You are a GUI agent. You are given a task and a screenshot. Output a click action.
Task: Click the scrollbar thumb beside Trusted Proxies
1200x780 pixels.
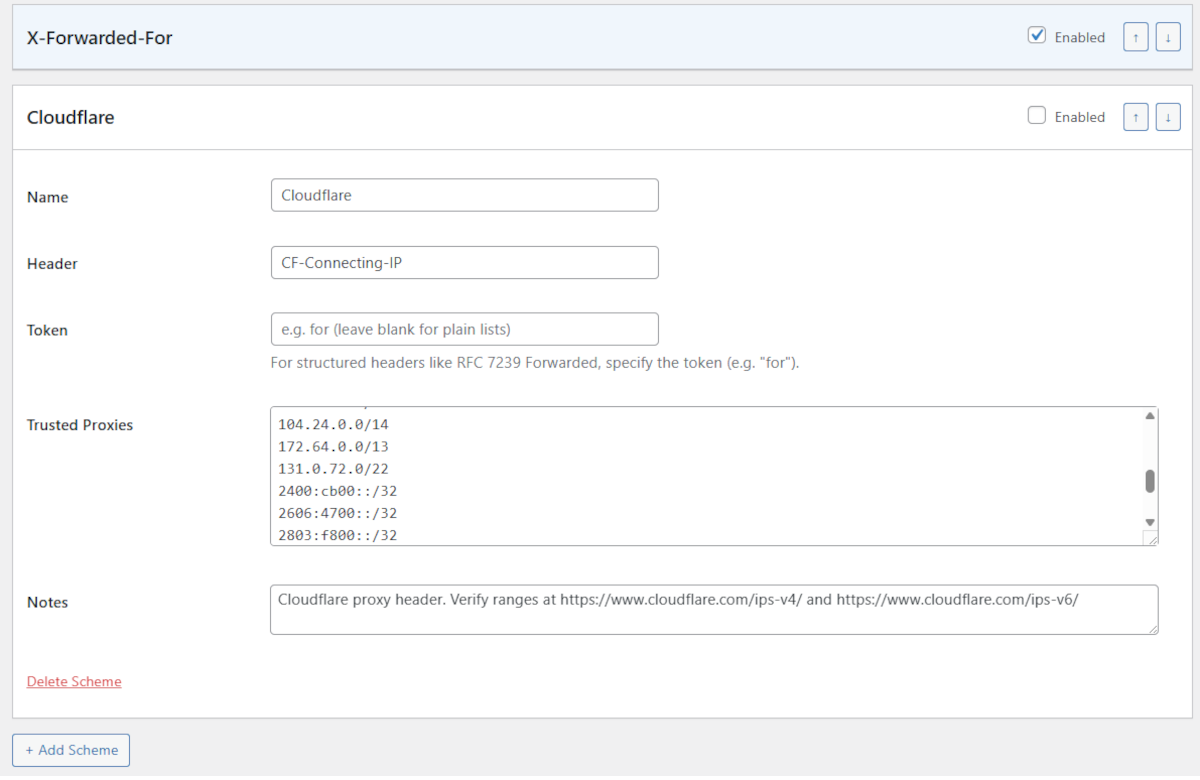(1149, 481)
